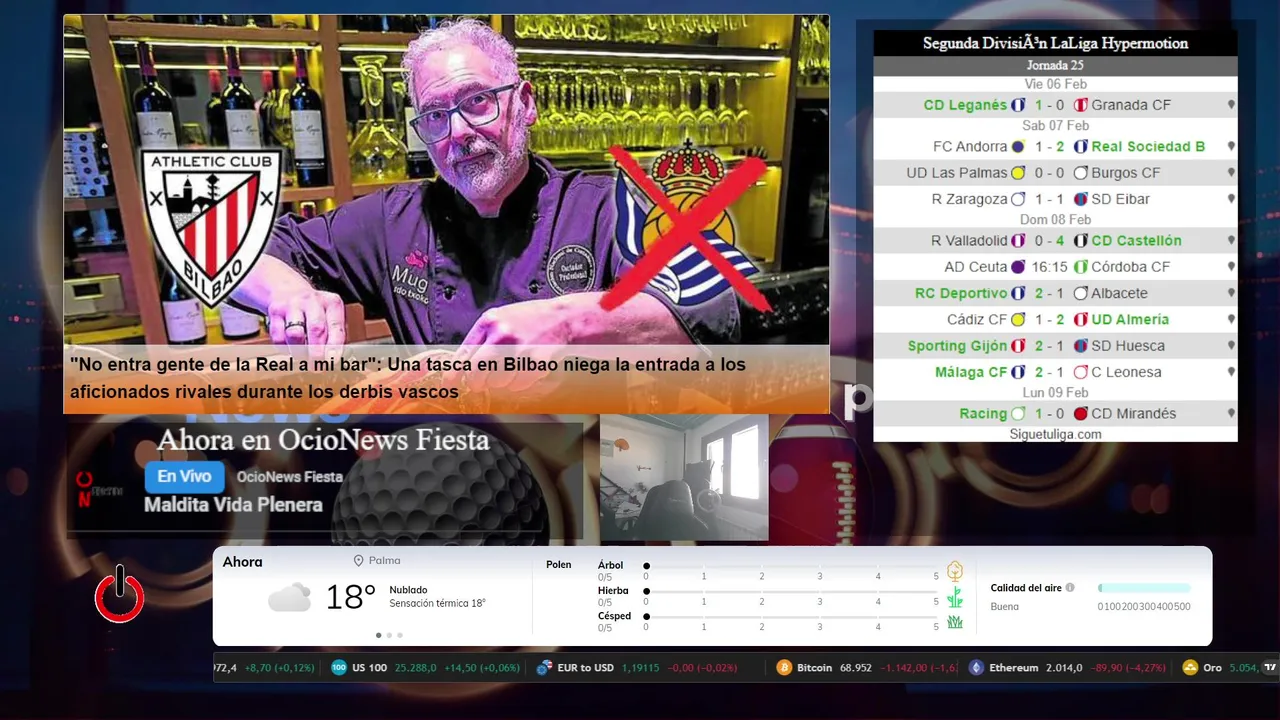
Task: Click the Árbol pollen level slider
Action: point(791,566)
